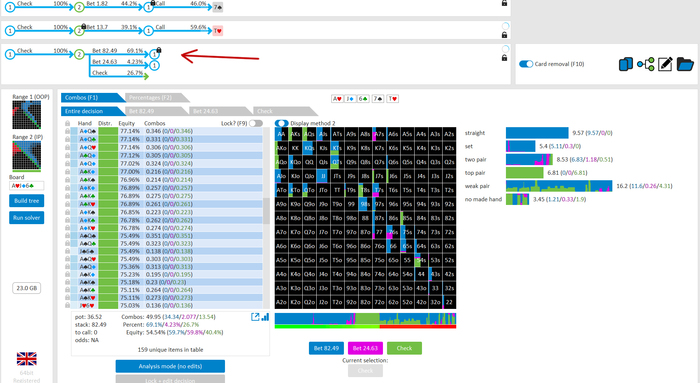Toggle the Lock? (F9) switch
Viewport: 700px width, 383px height.
coord(256,123)
